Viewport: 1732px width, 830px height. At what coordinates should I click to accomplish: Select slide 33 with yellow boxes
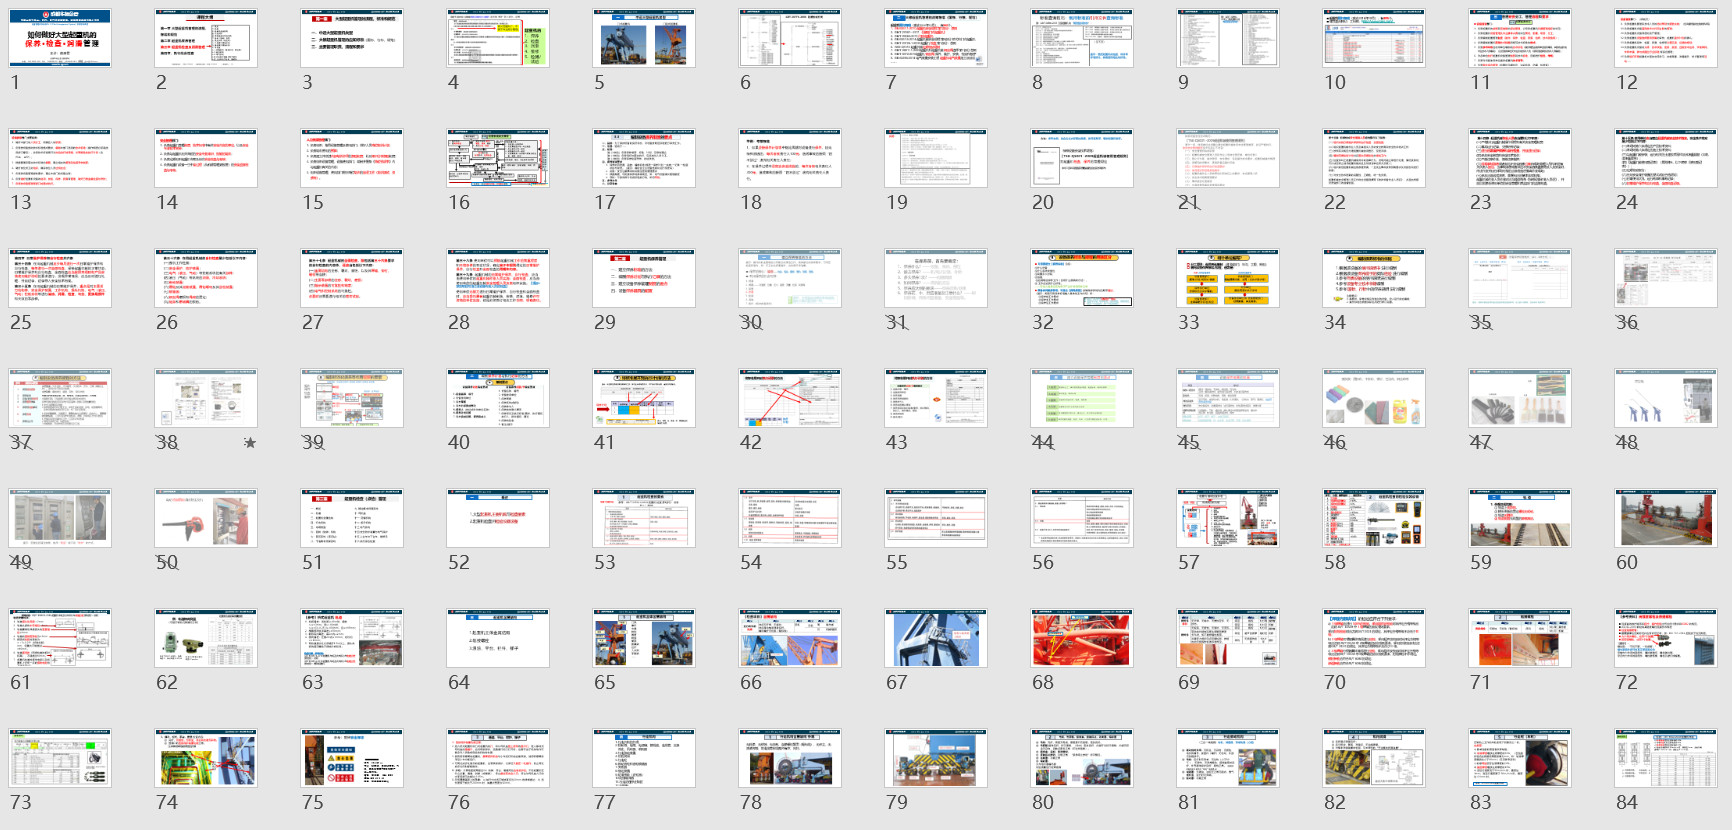1228,279
